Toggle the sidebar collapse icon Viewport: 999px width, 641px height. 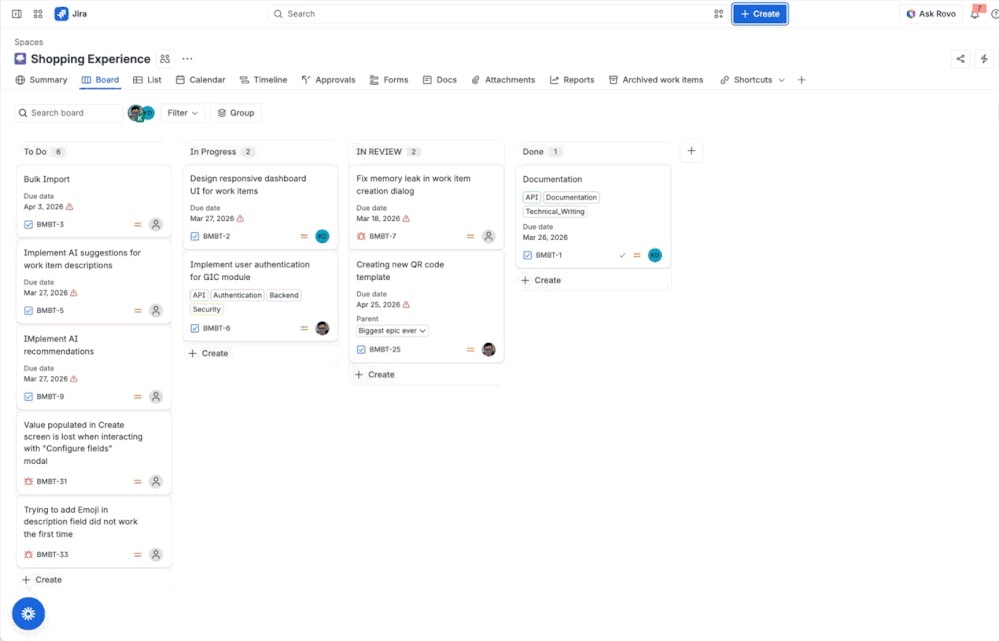[17, 13]
